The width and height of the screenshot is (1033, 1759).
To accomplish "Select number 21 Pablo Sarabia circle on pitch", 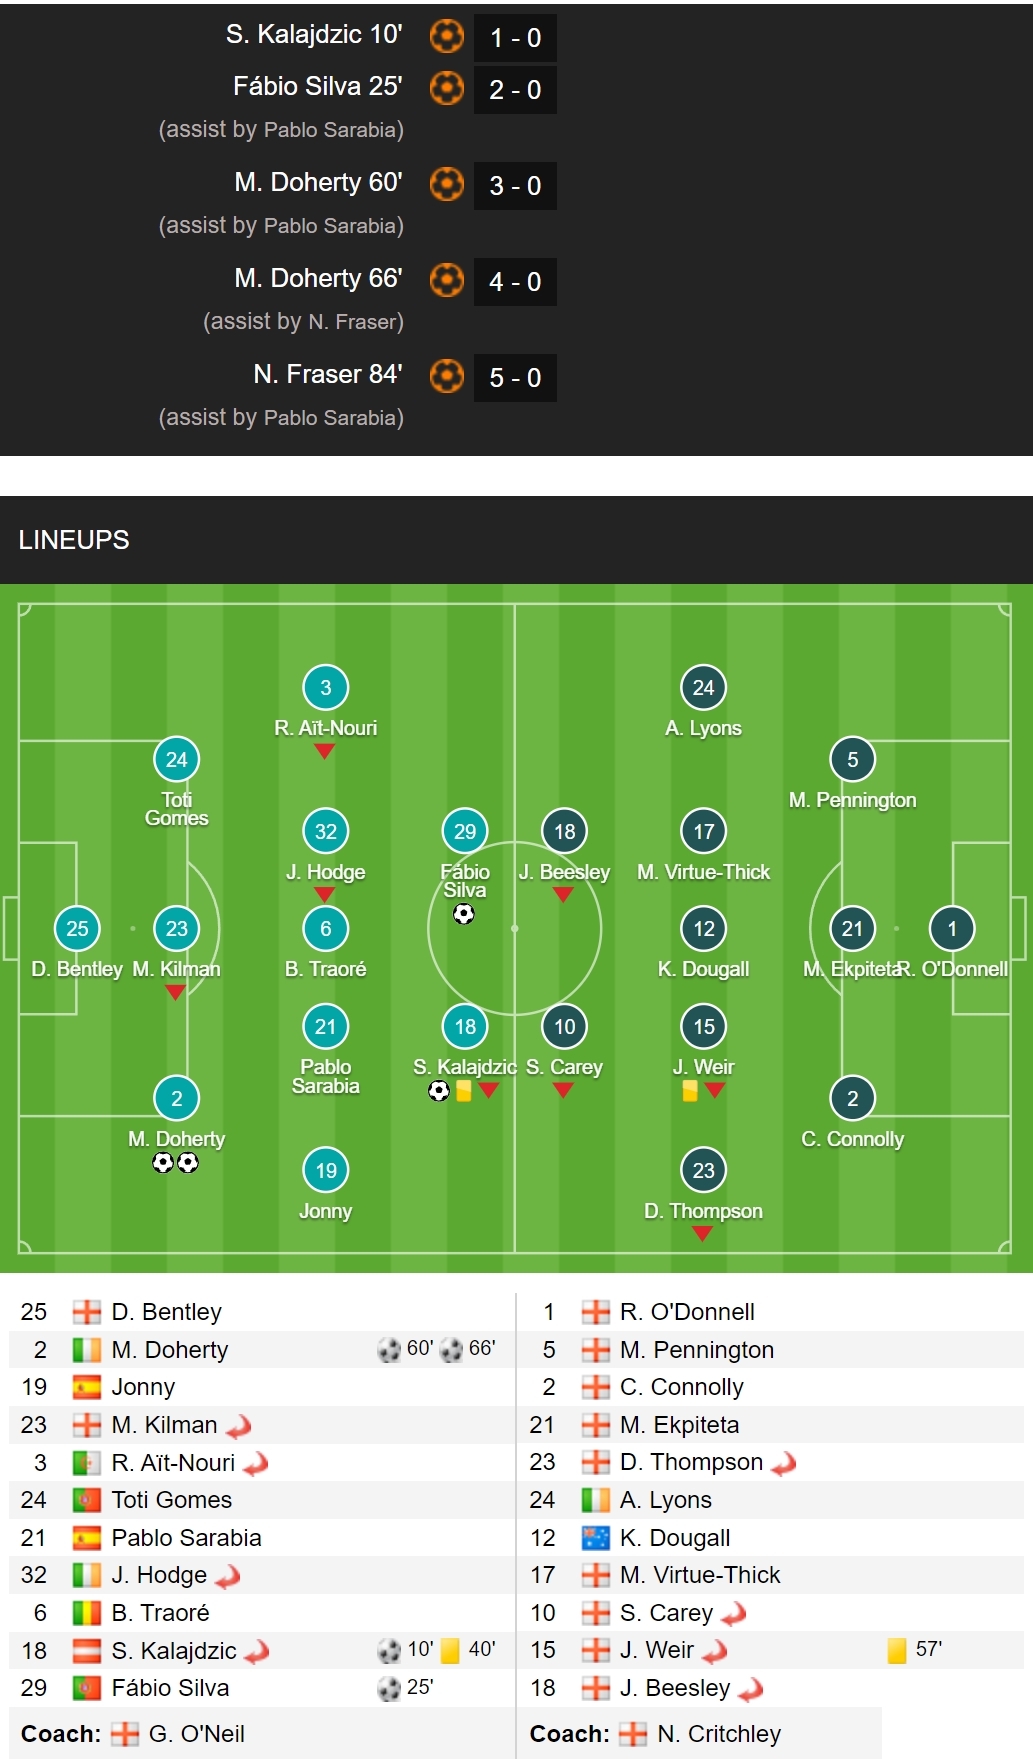I will (x=325, y=1026).
